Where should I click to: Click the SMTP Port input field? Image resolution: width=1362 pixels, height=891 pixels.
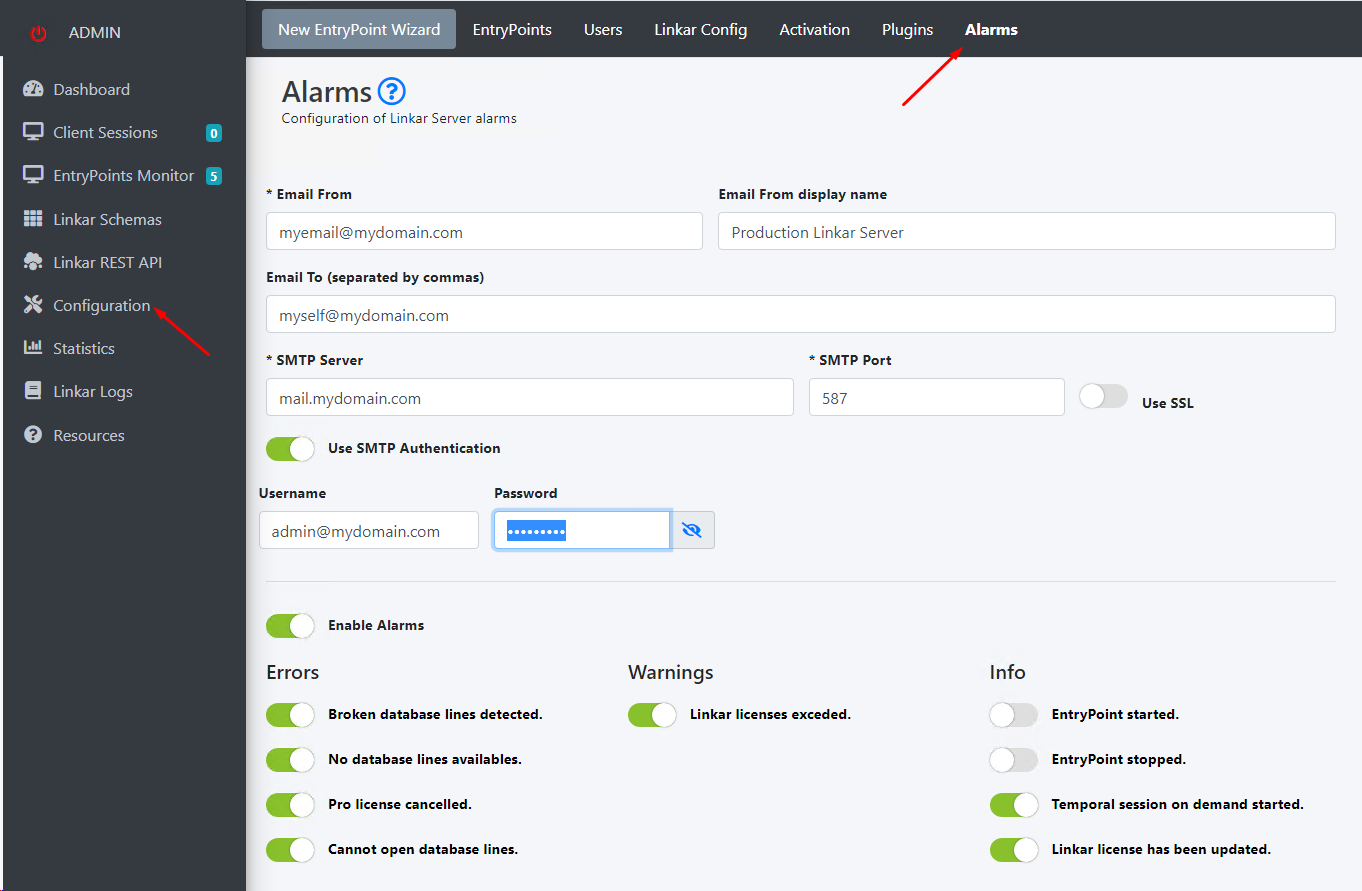click(937, 397)
